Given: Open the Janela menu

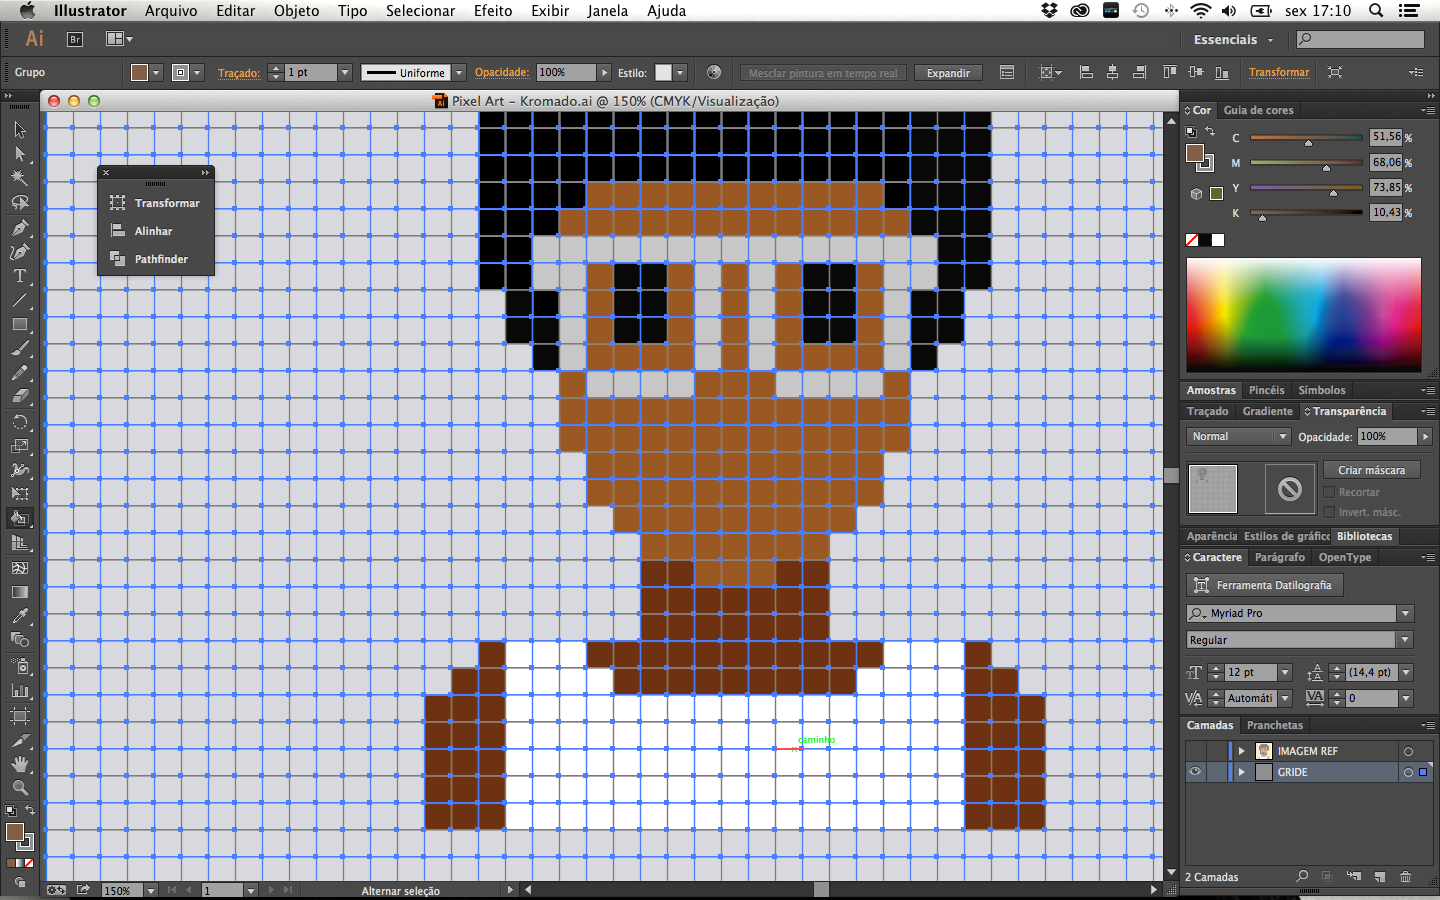Looking at the screenshot, I should [x=608, y=11].
